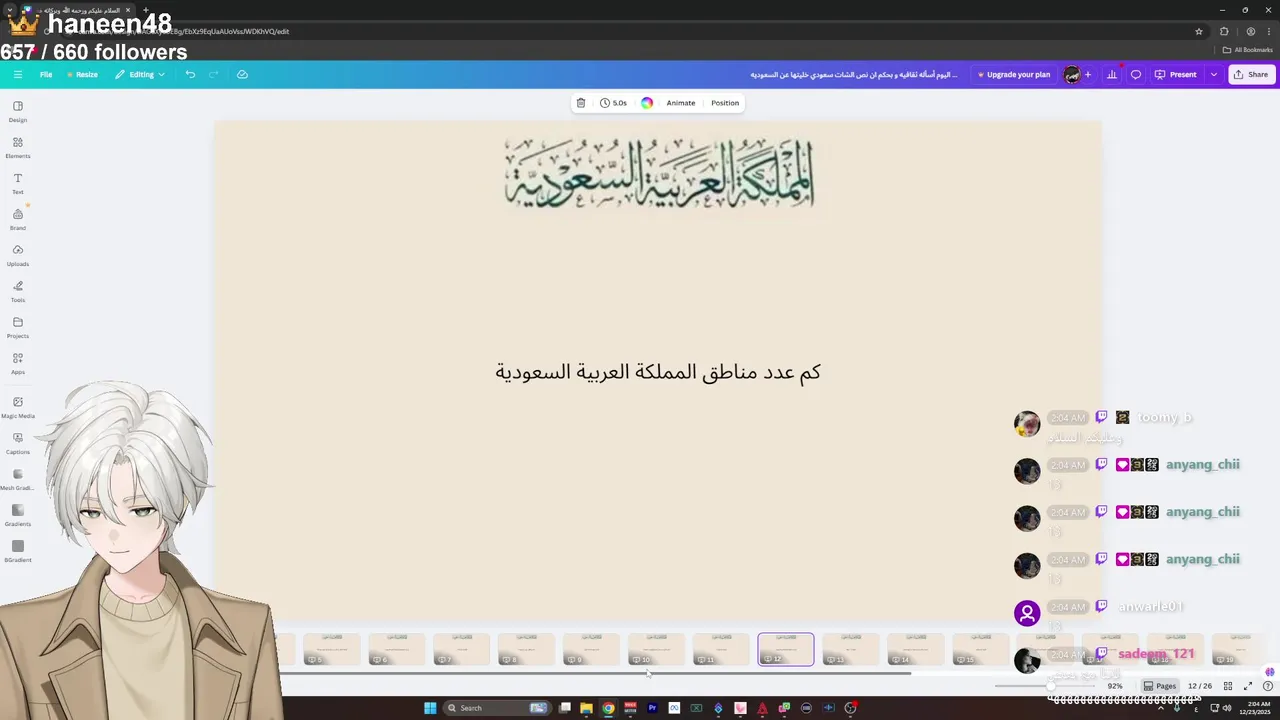Image resolution: width=1280 pixels, height=720 pixels.
Task: Select page 6 thumbnail
Action: (397, 649)
